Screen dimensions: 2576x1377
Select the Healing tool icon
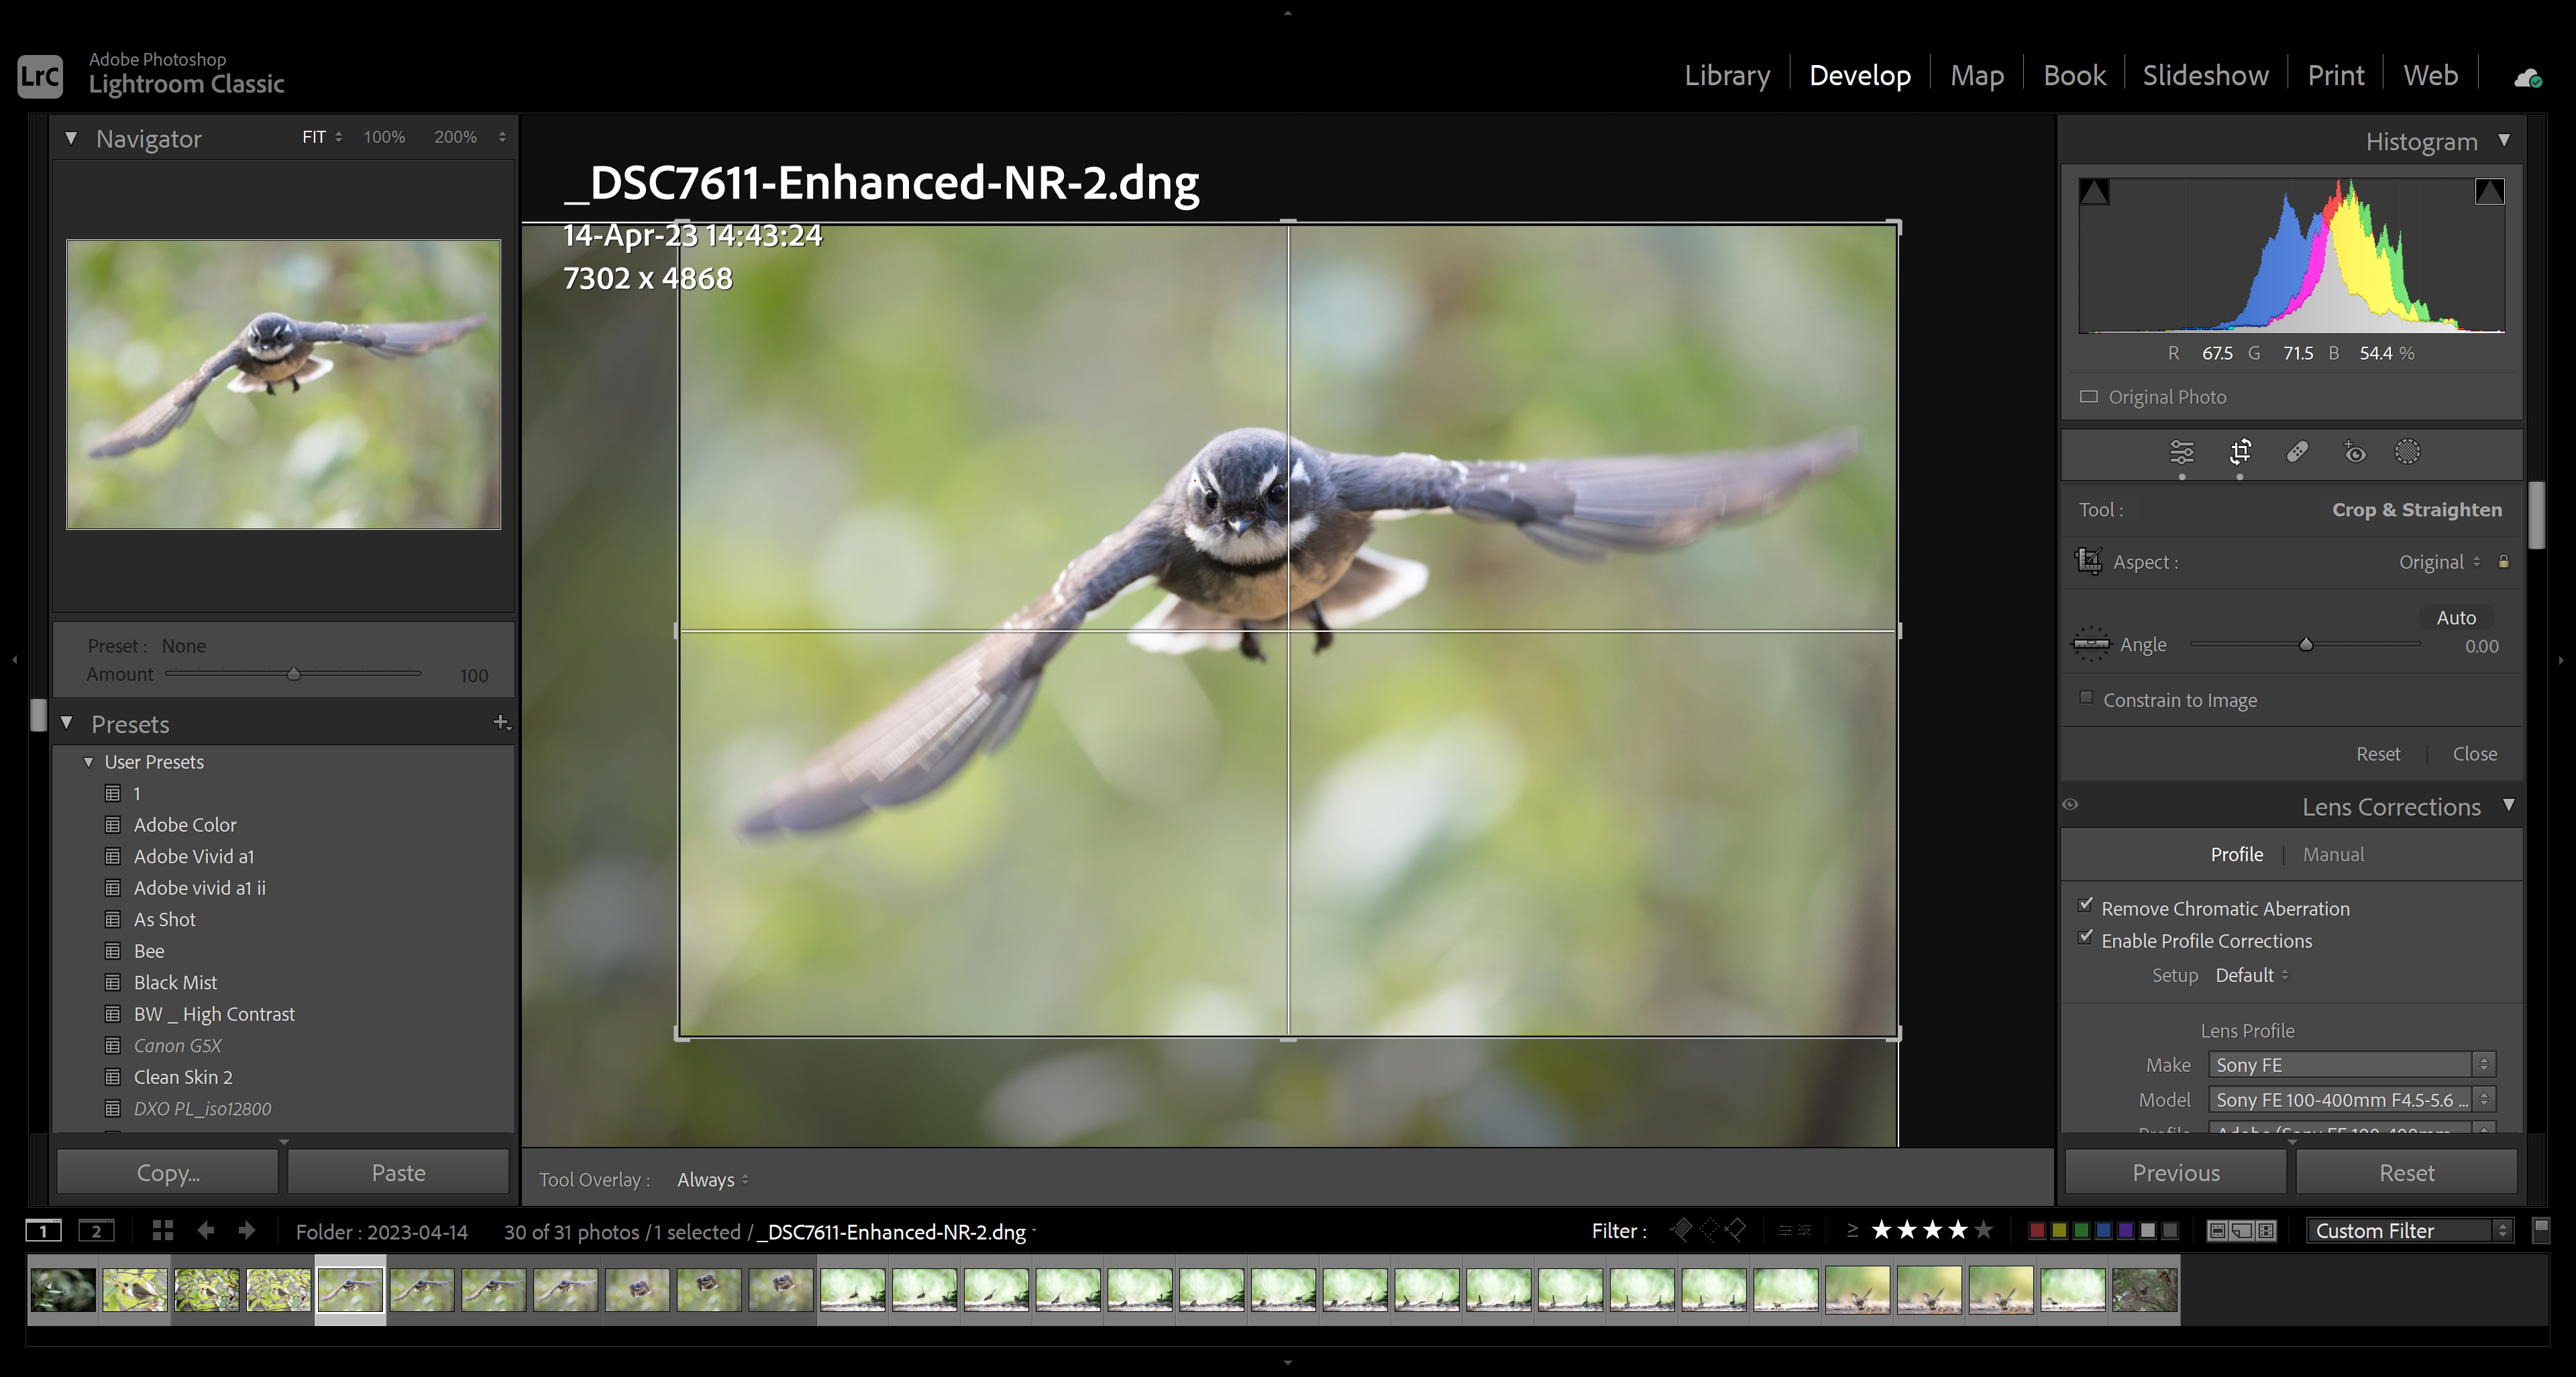pos(2297,452)
